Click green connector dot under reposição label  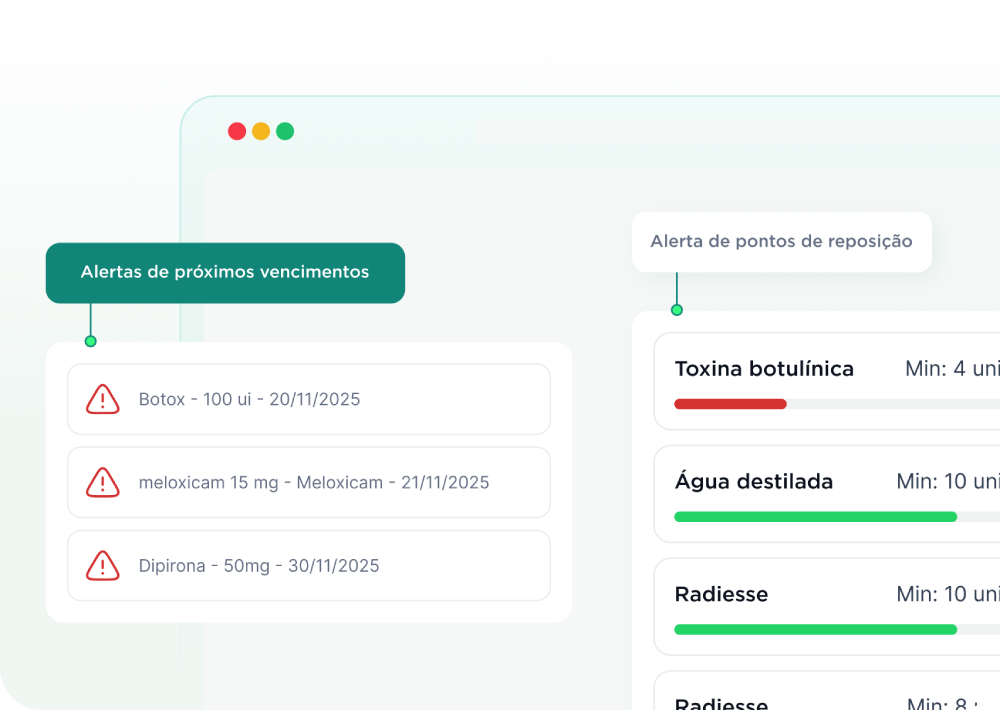point(677,310)
